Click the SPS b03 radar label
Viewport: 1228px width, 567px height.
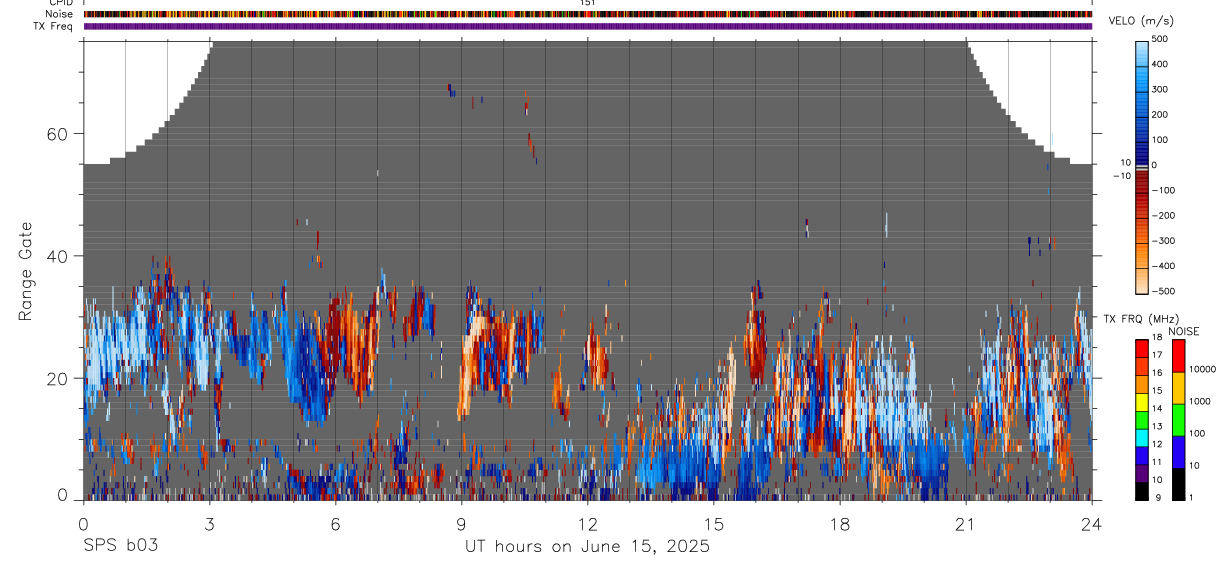click(119, 546)
